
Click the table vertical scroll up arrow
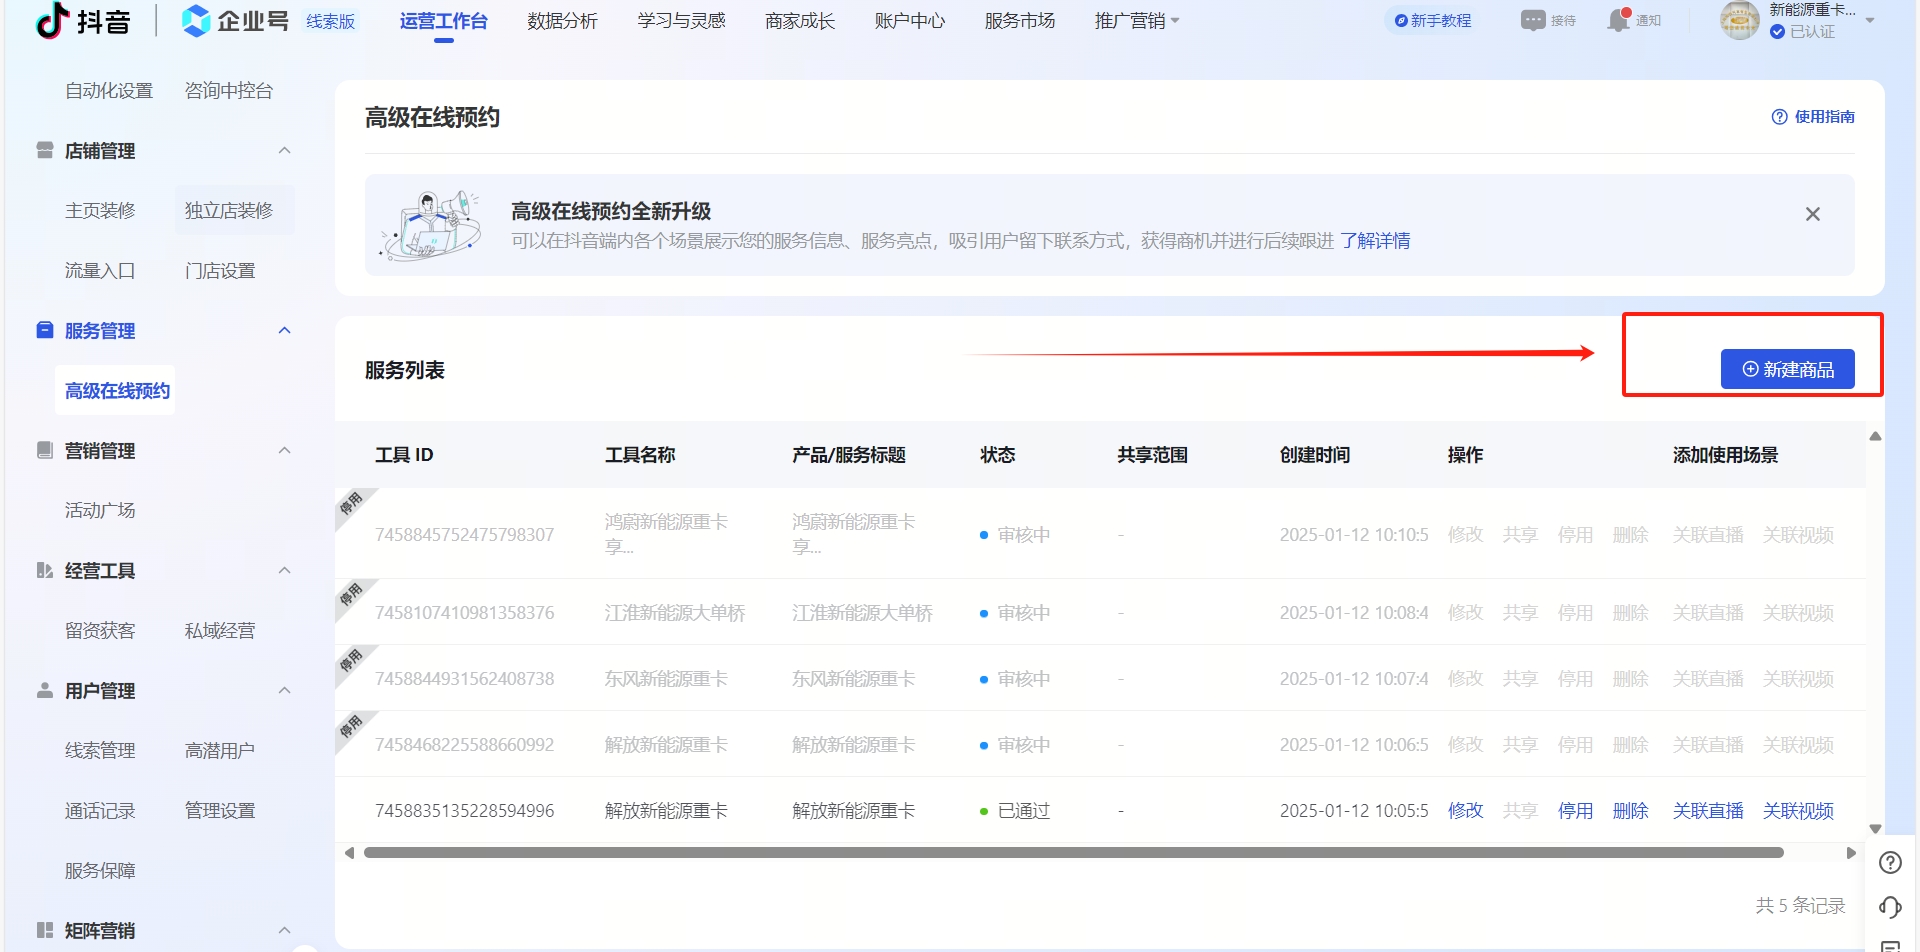[x=1876, y=436]
